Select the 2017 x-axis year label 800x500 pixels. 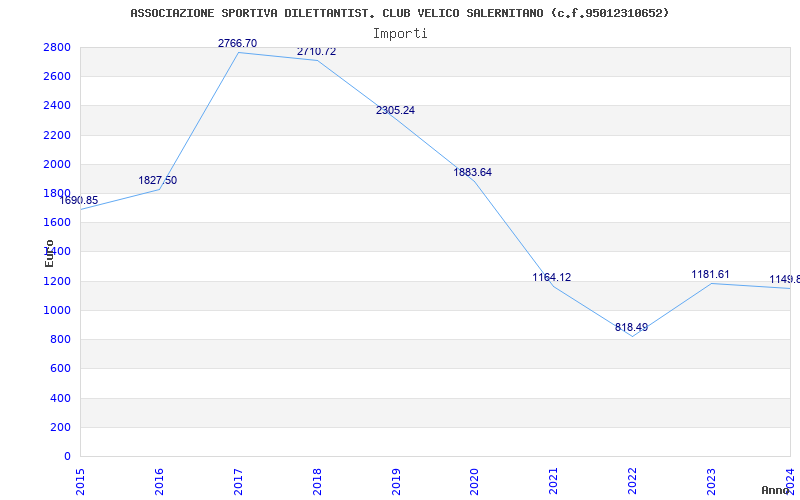click(x=238, y=482)
